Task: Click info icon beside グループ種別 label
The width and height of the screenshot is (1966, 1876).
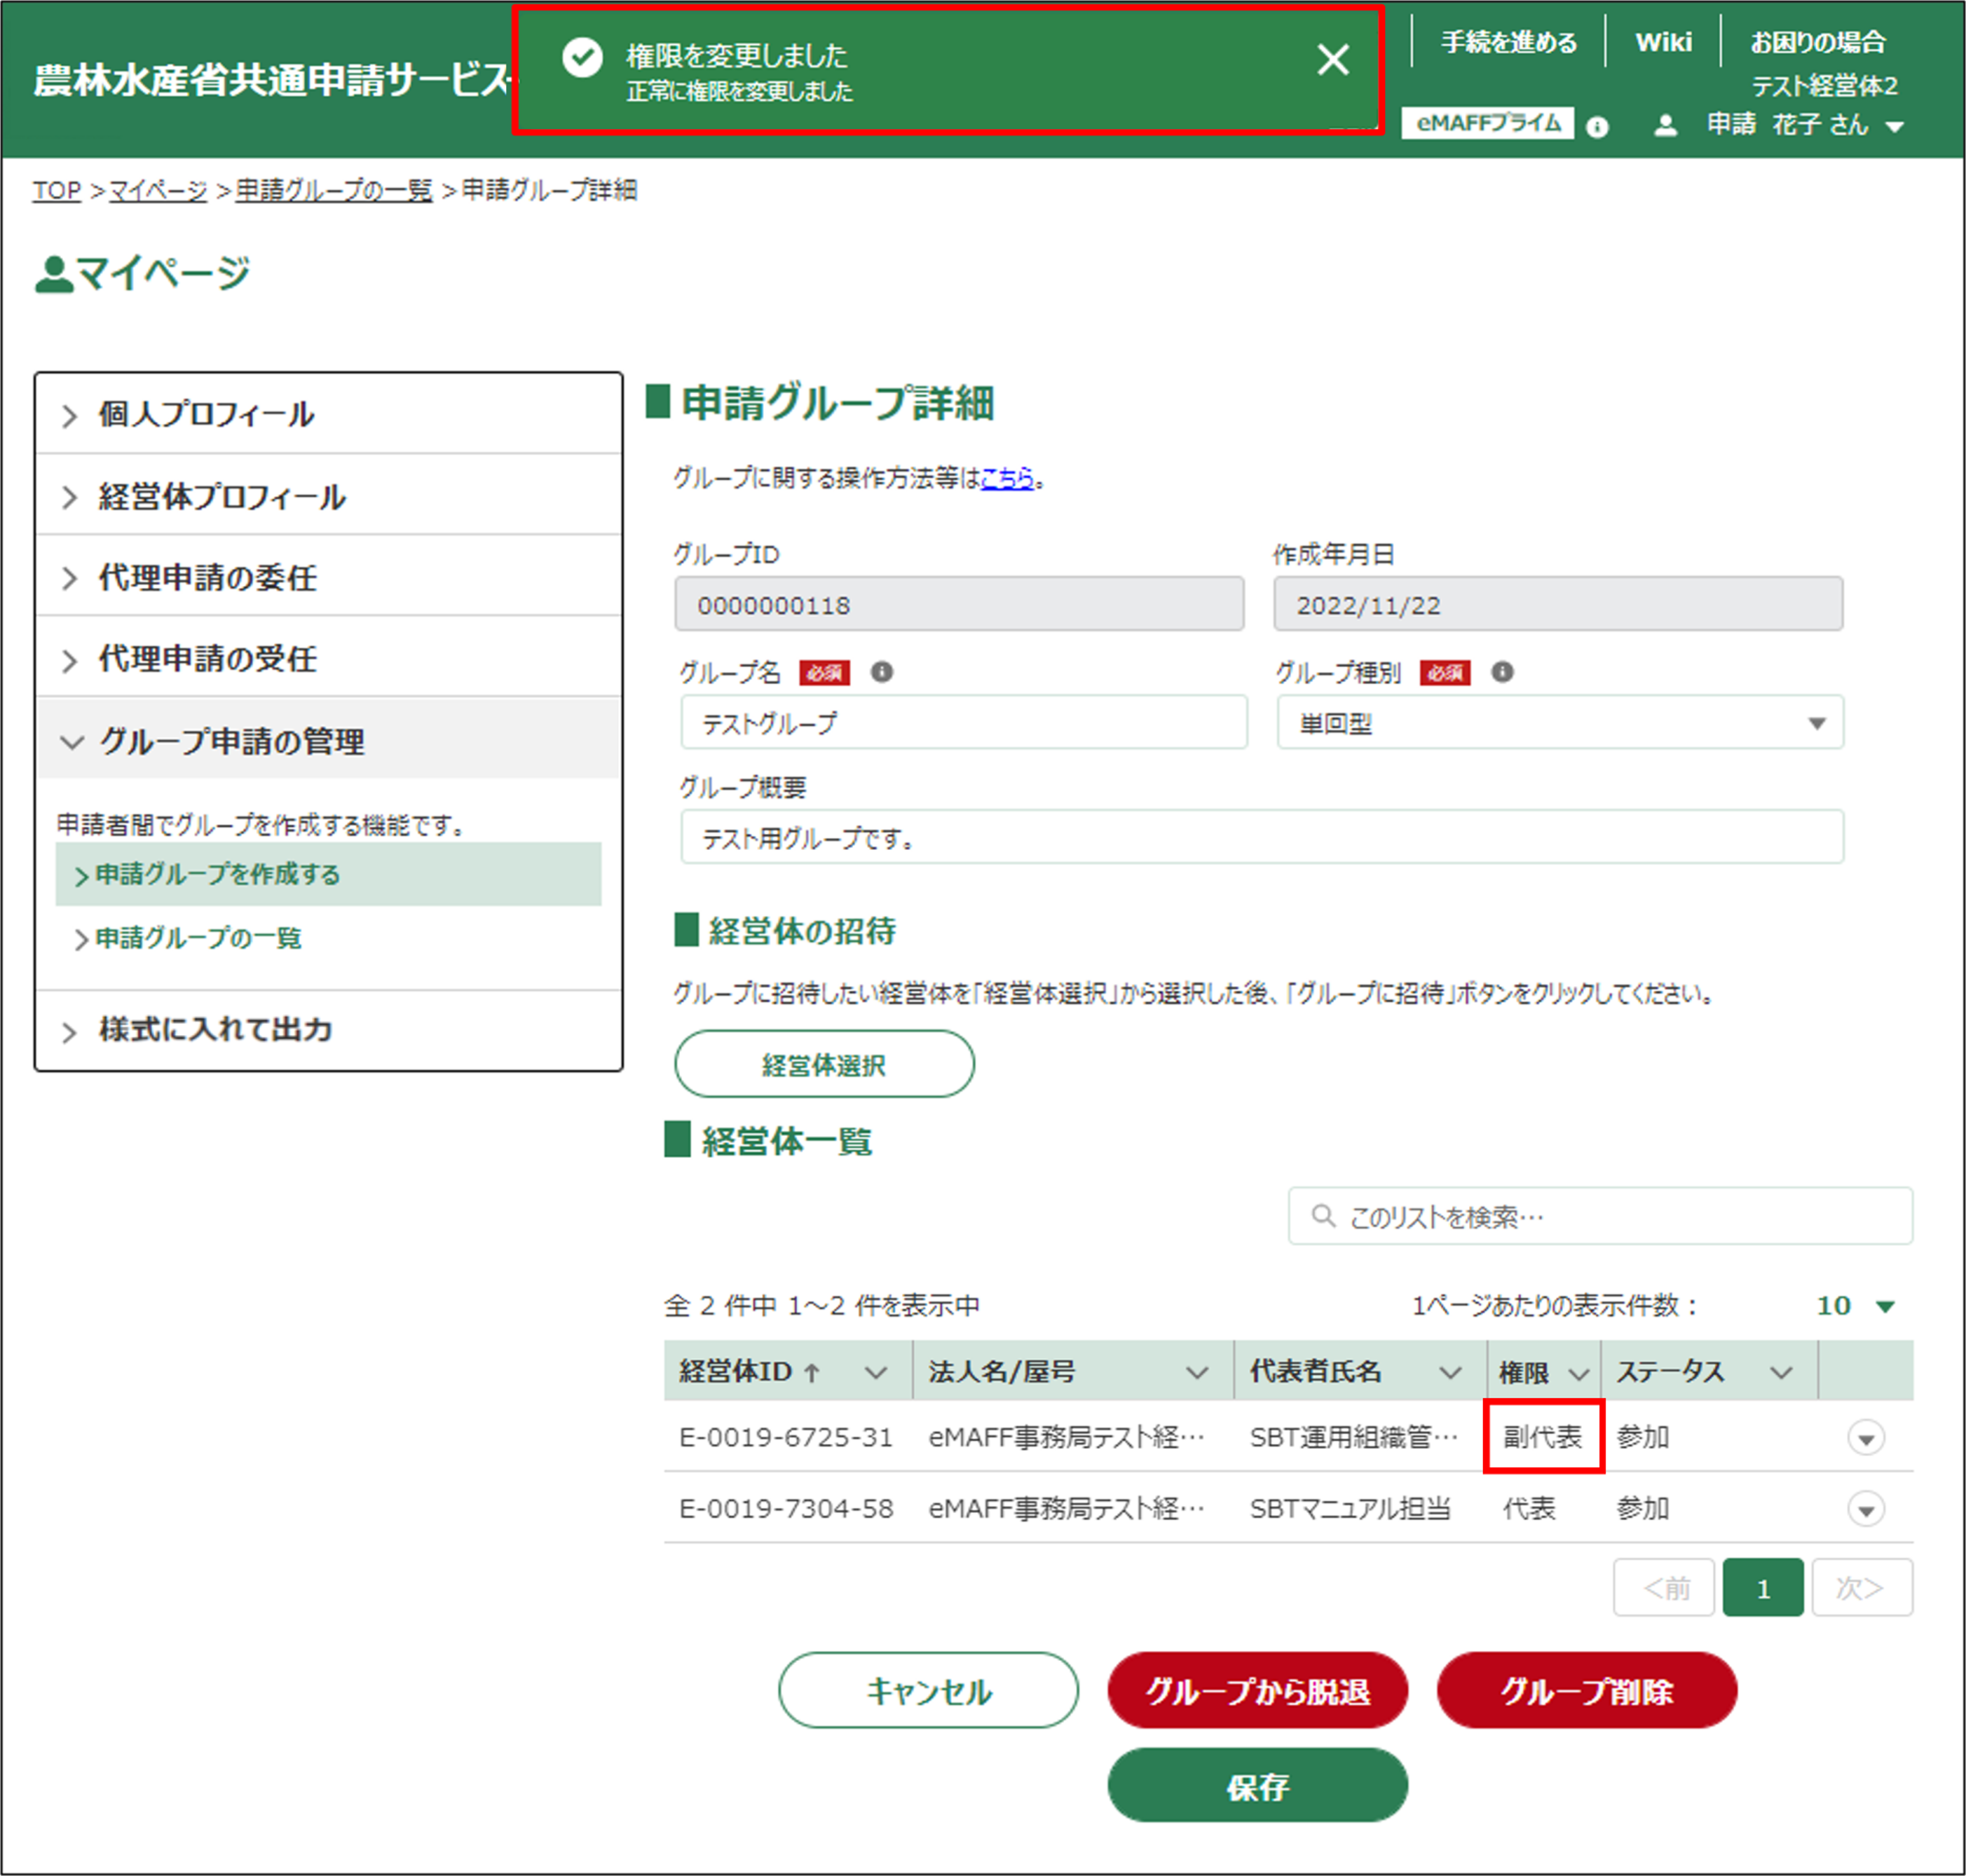Action: point(1502,672)
